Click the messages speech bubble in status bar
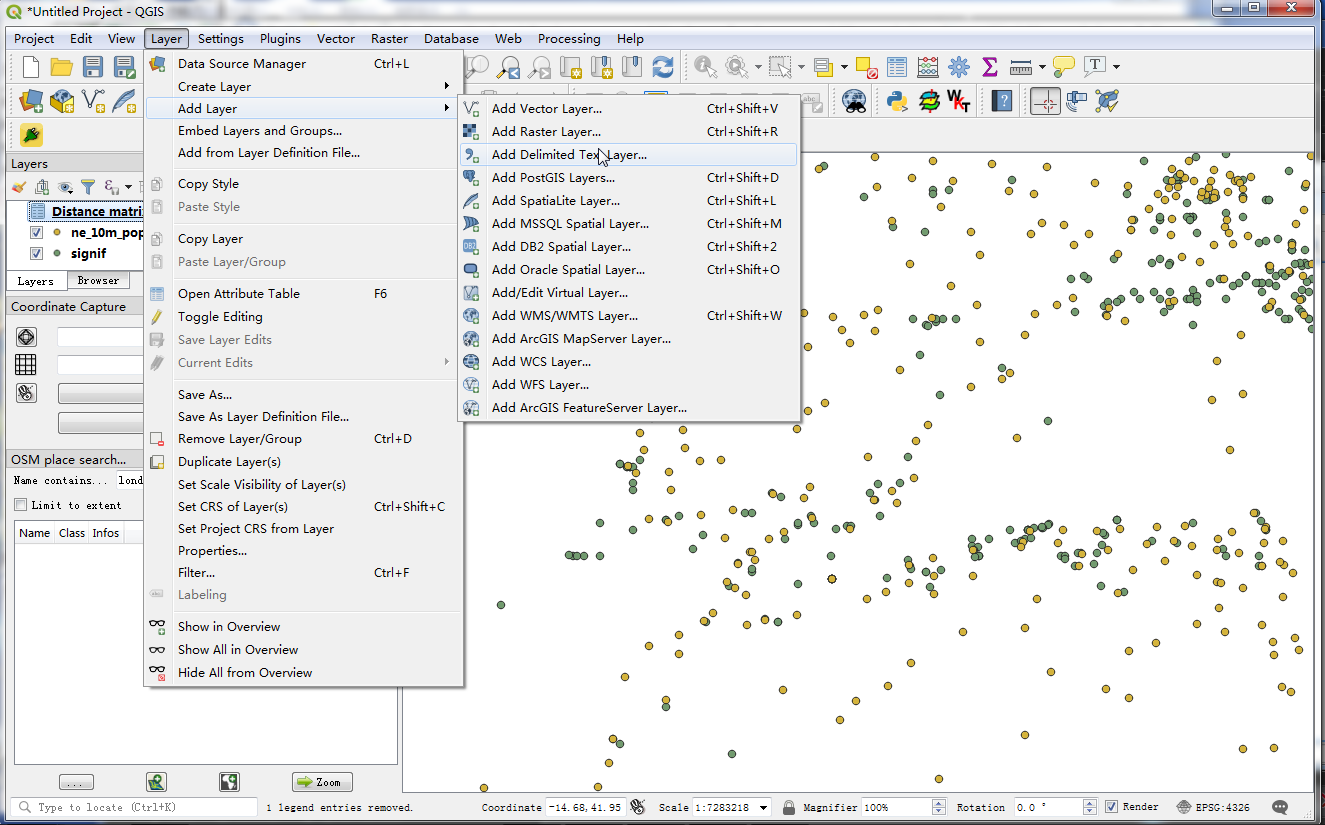Viewport: 1325px width, 825px height. tap(1280, 807)
